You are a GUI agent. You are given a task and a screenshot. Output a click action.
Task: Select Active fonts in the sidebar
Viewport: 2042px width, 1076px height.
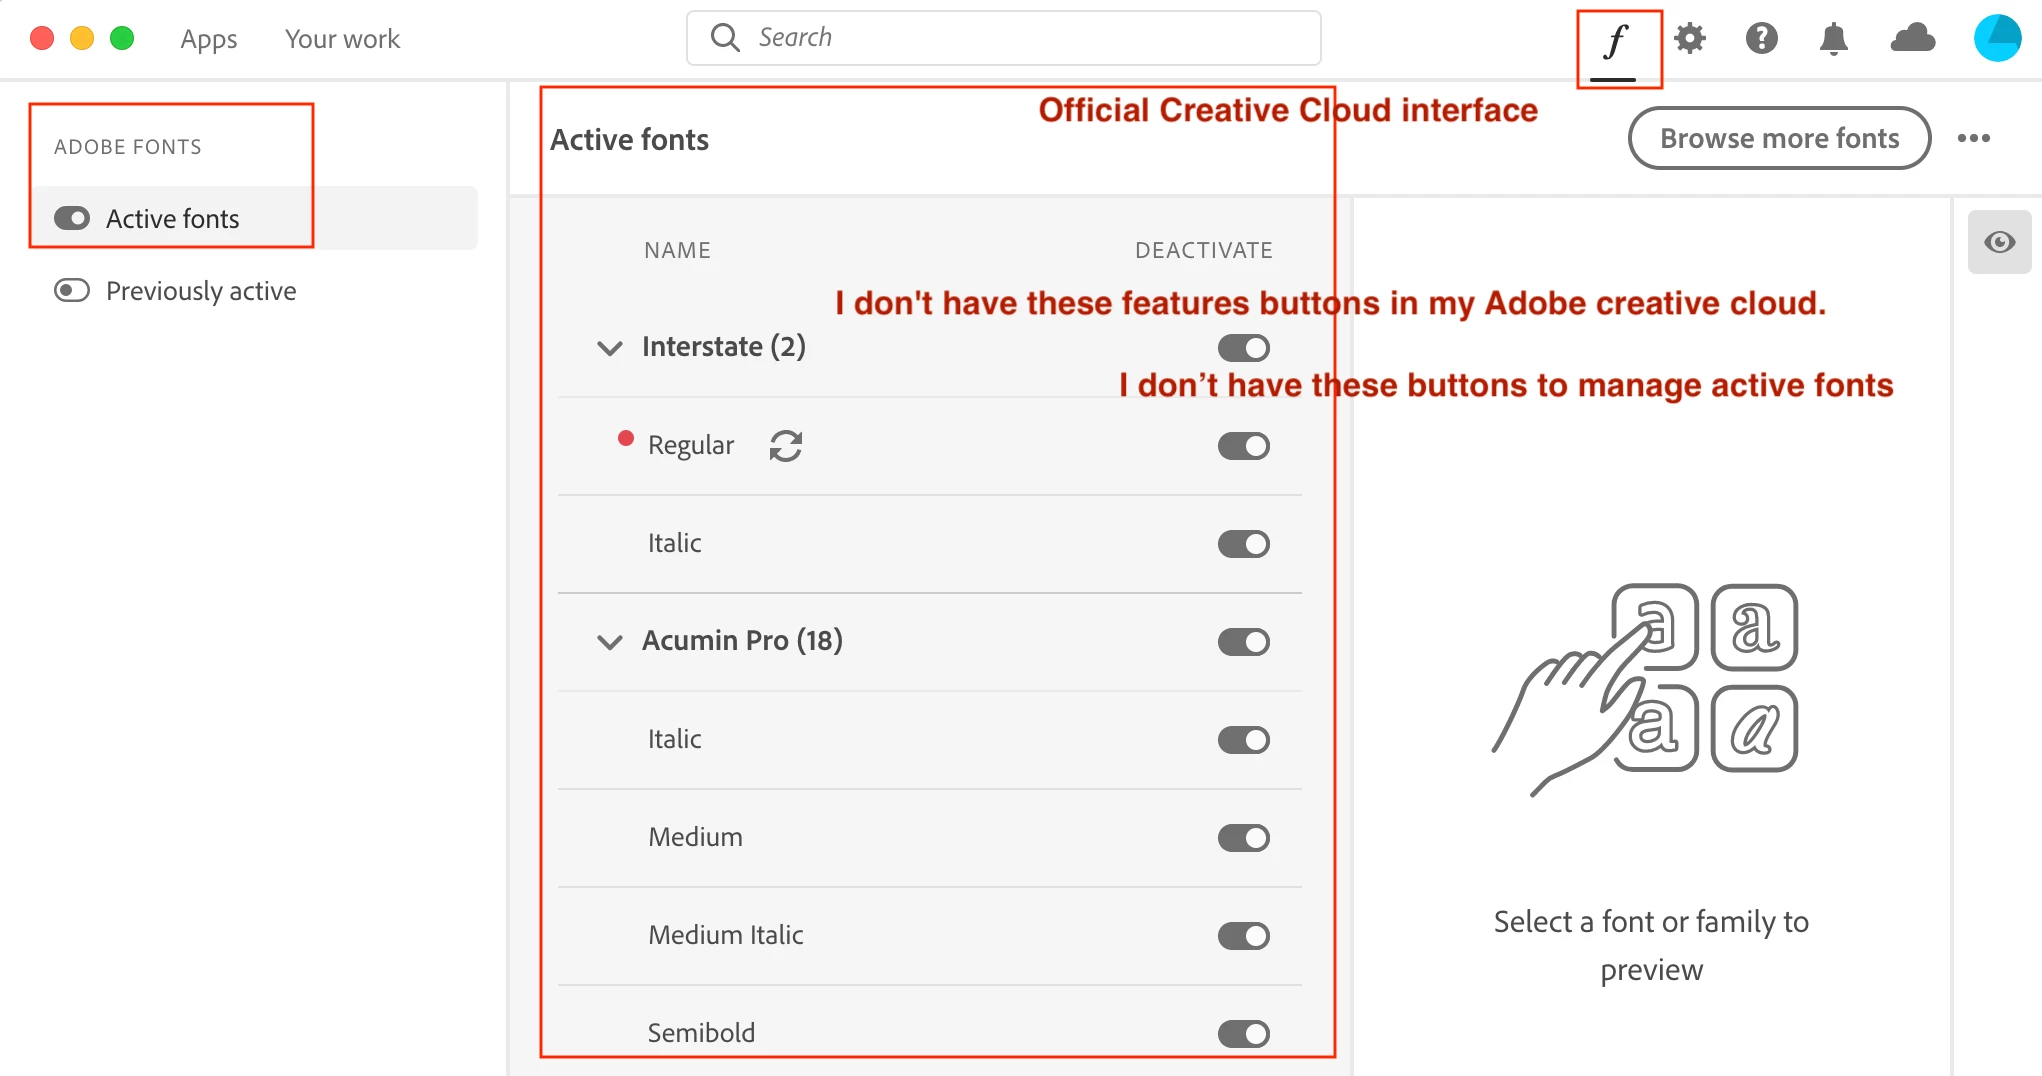[x=254, y=218]
